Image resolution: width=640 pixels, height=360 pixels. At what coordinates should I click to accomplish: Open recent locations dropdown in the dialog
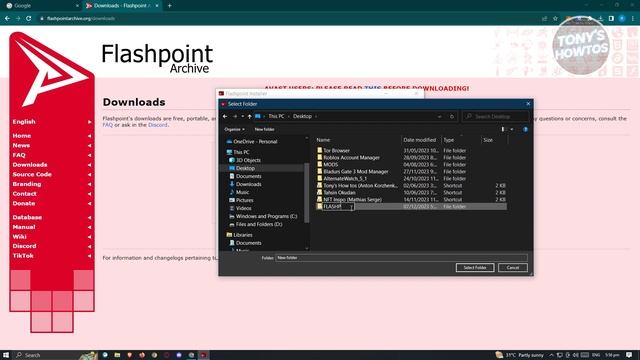(242, 116)
